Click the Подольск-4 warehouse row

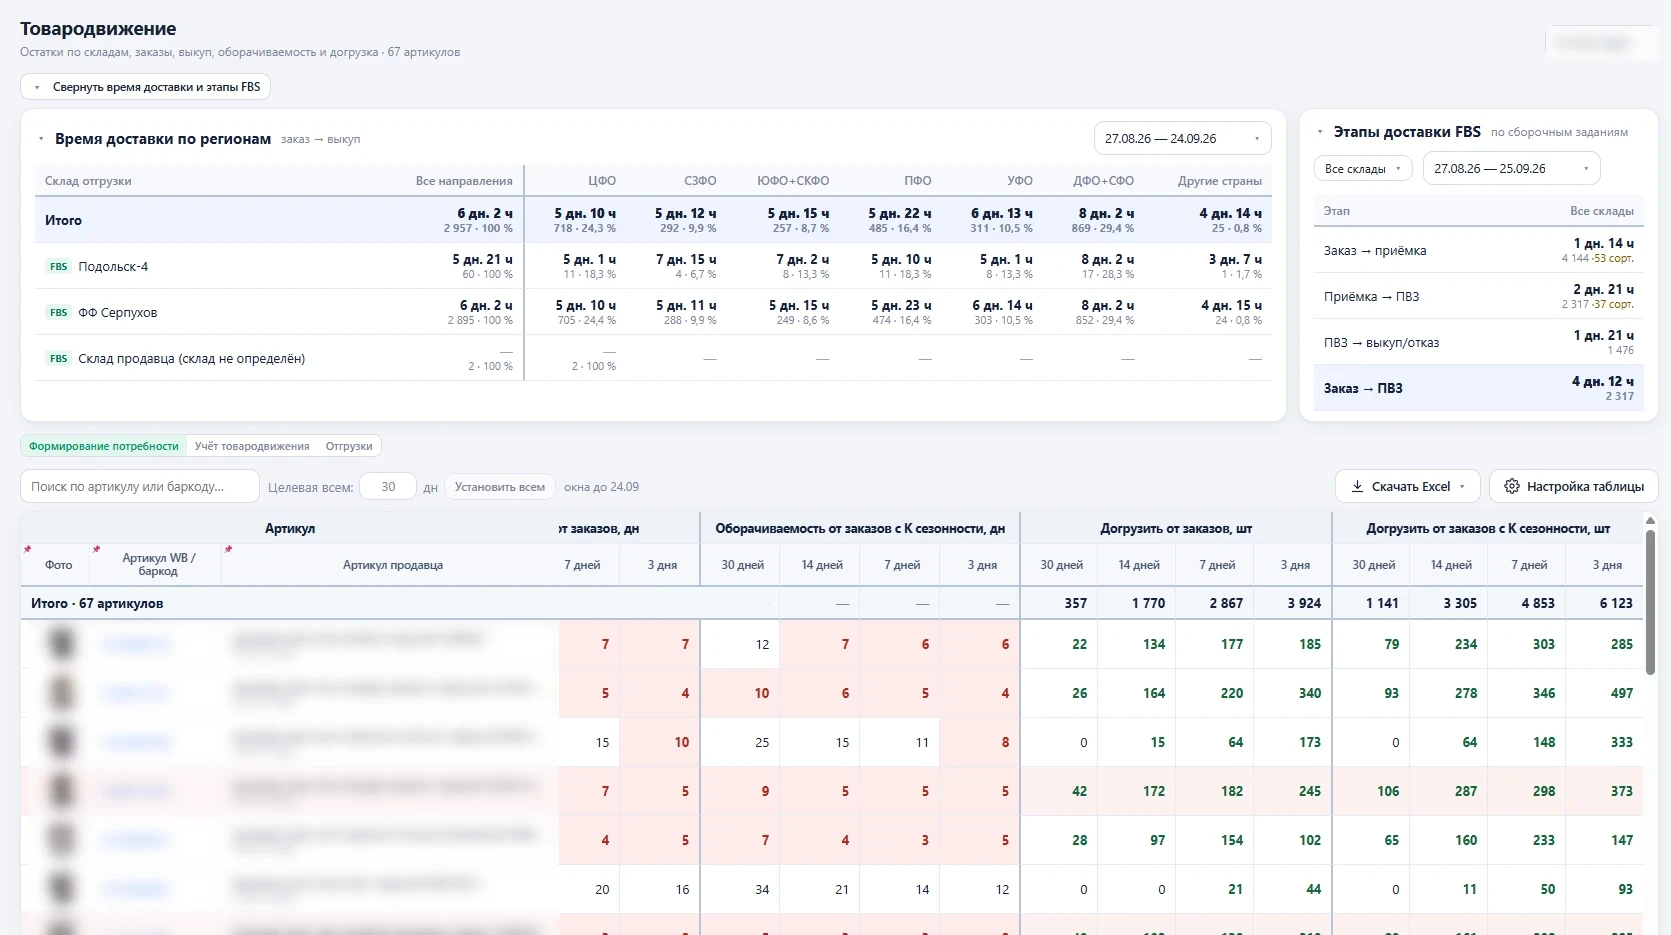[653, 266]
